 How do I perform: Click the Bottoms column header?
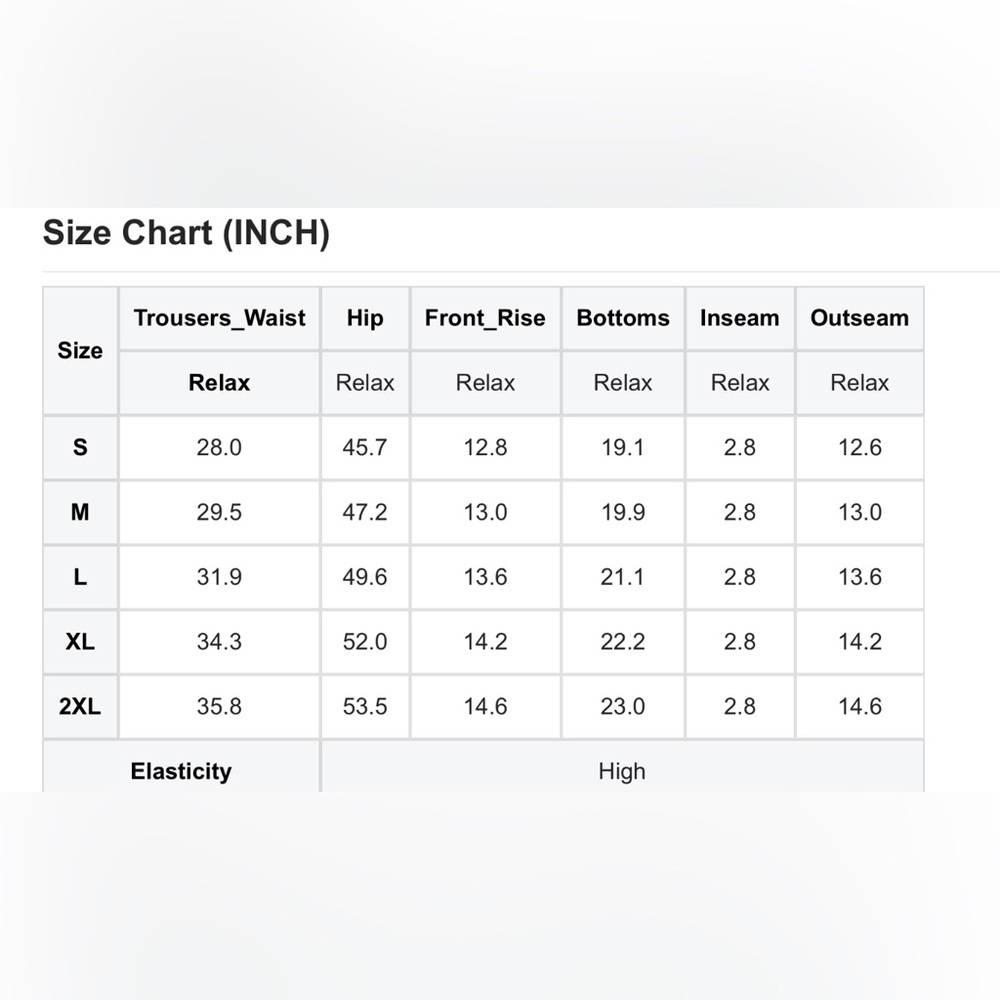click(x=623, y=318)
